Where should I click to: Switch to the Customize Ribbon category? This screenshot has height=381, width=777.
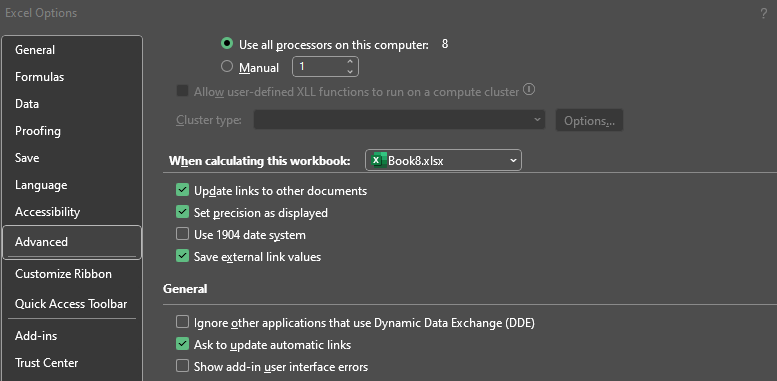tap(63, 273)
